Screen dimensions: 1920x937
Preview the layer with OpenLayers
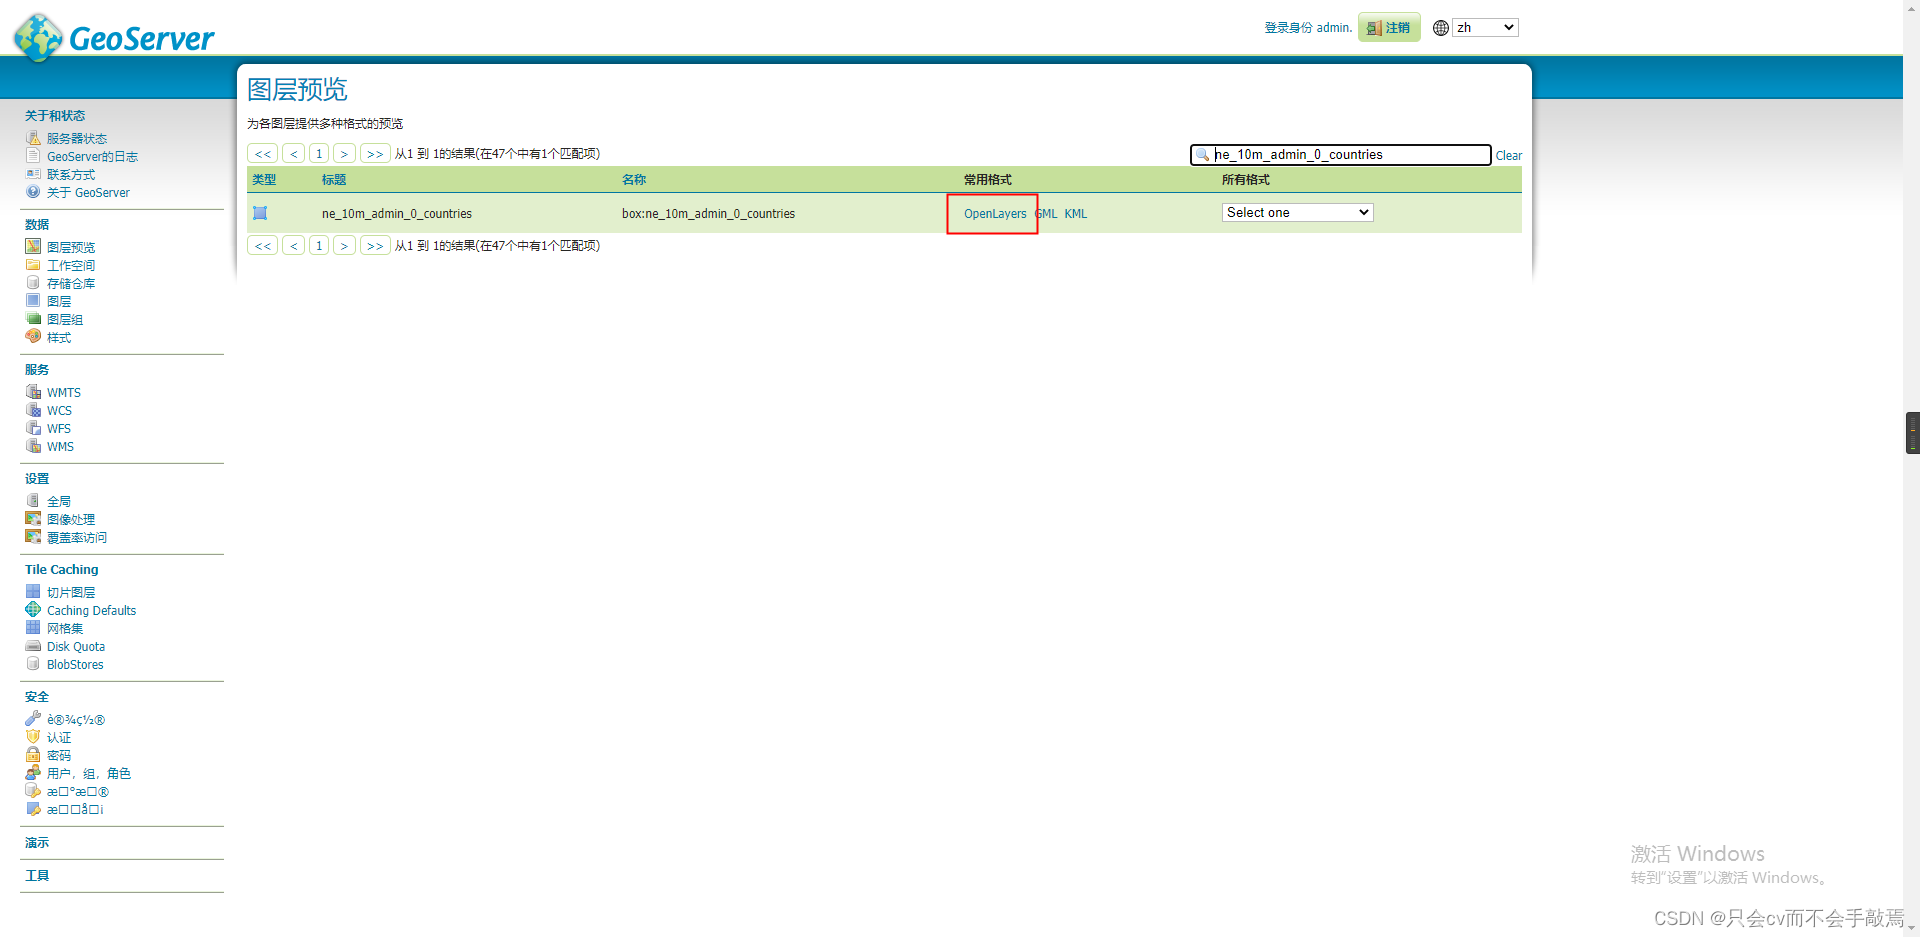pyautogui.click(x=993, y=213)
